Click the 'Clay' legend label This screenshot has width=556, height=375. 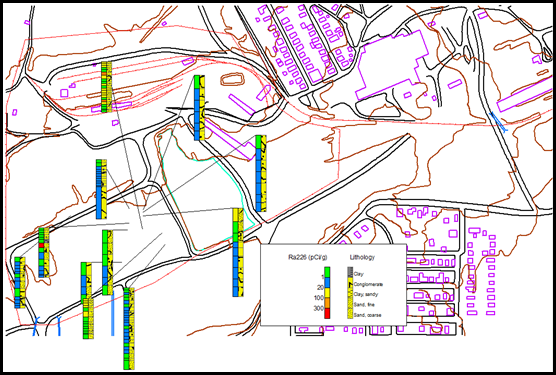coord(358,274)
